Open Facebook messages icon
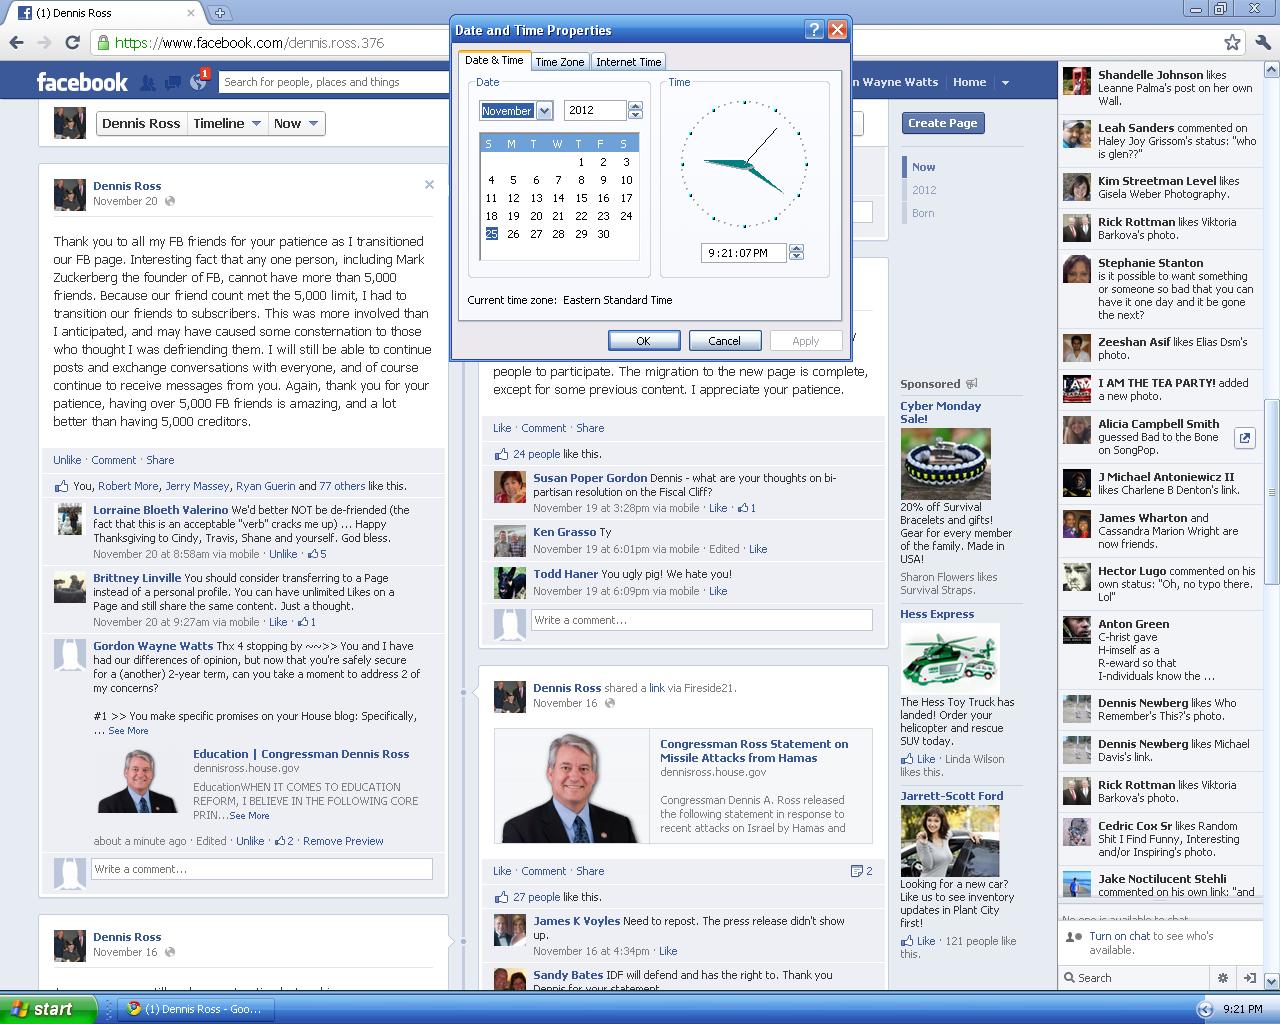The height and width of the screenshot is (1024, 1280). (x=173, y=82)
